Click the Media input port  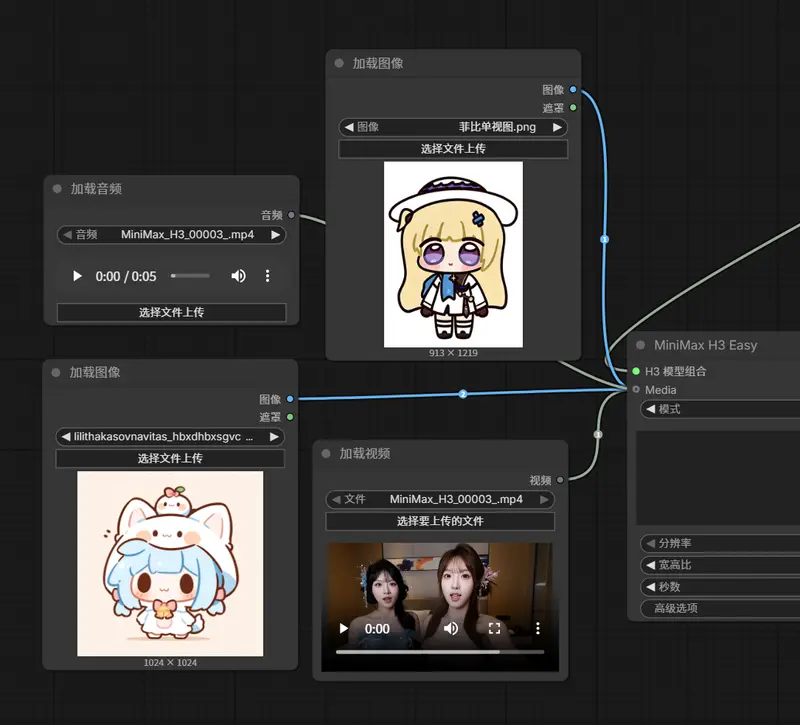tap(636, 389)
